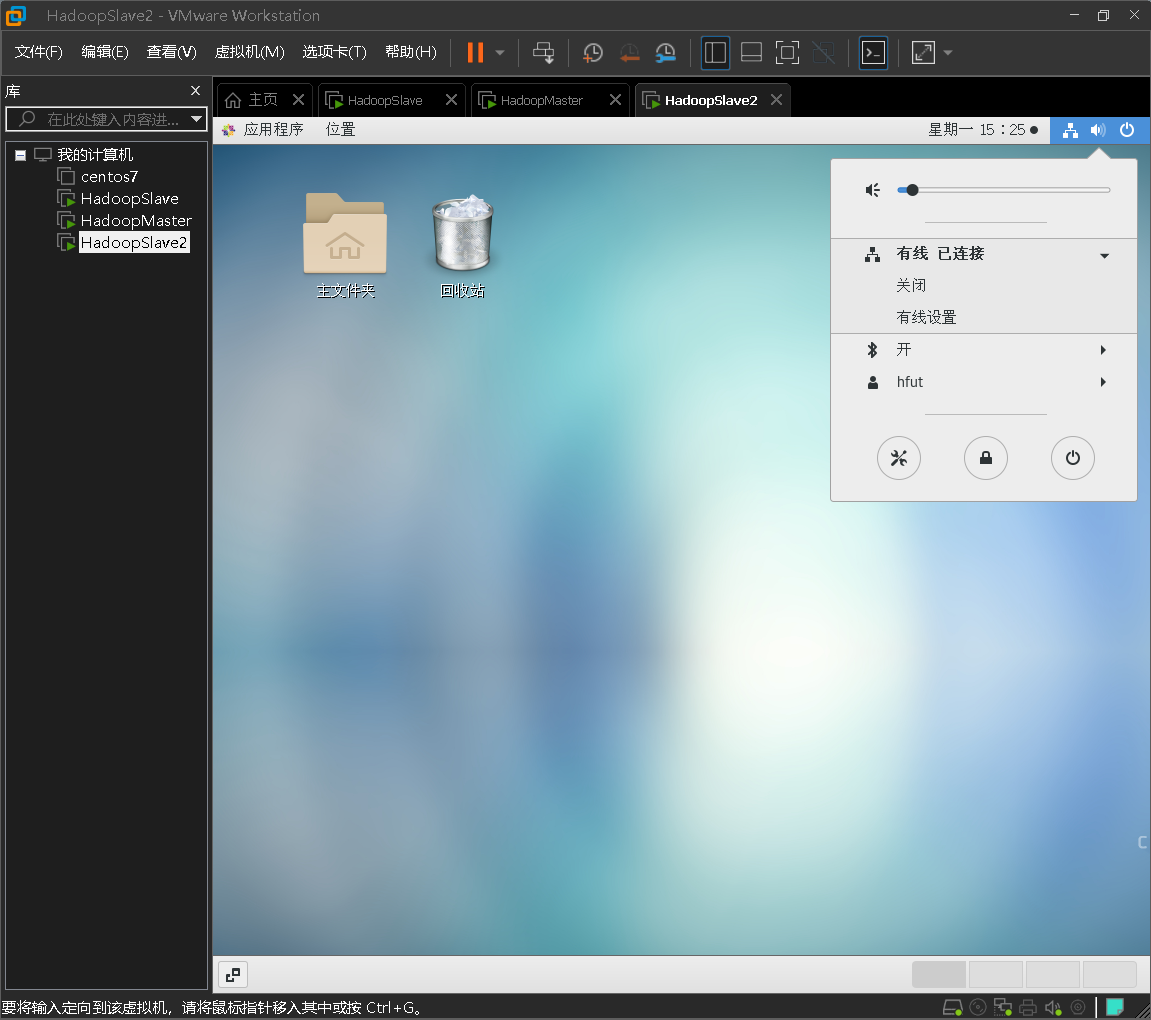
Task: Click the revert to snapshot icon
Action: [x=629, y=53]
